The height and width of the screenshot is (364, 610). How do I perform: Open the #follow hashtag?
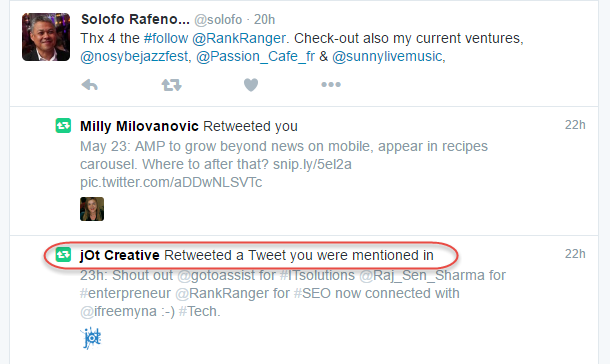(166, 38)
